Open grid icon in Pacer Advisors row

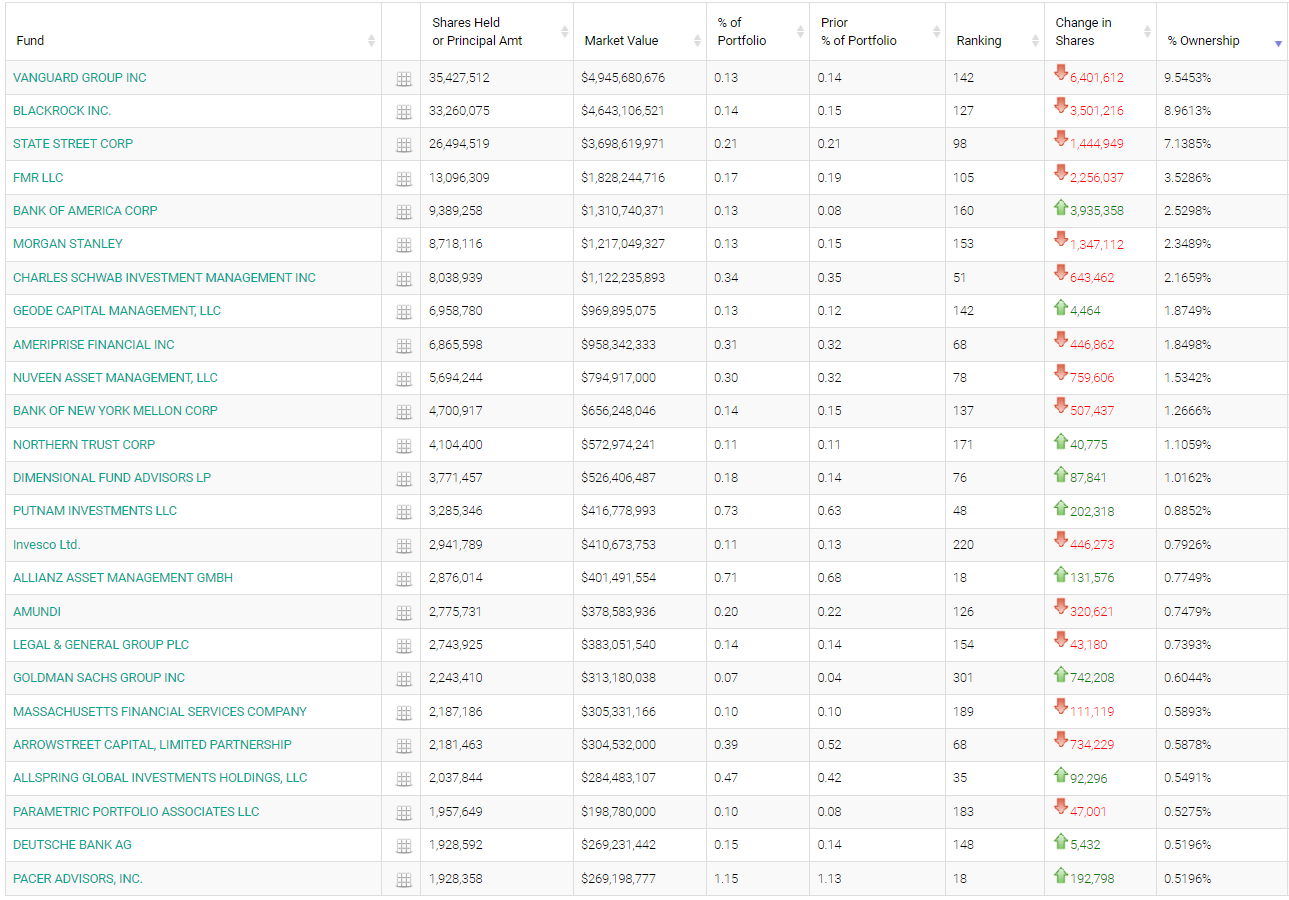click(x=404, y=880)
